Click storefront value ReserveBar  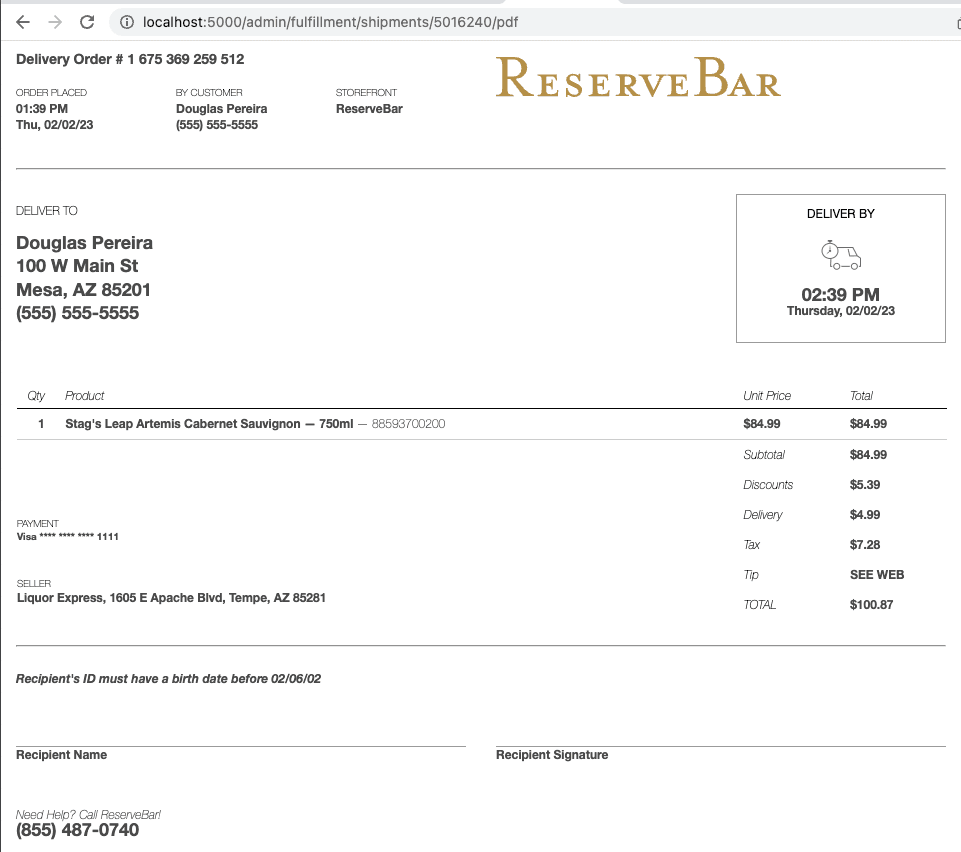(x=369, y=108)
